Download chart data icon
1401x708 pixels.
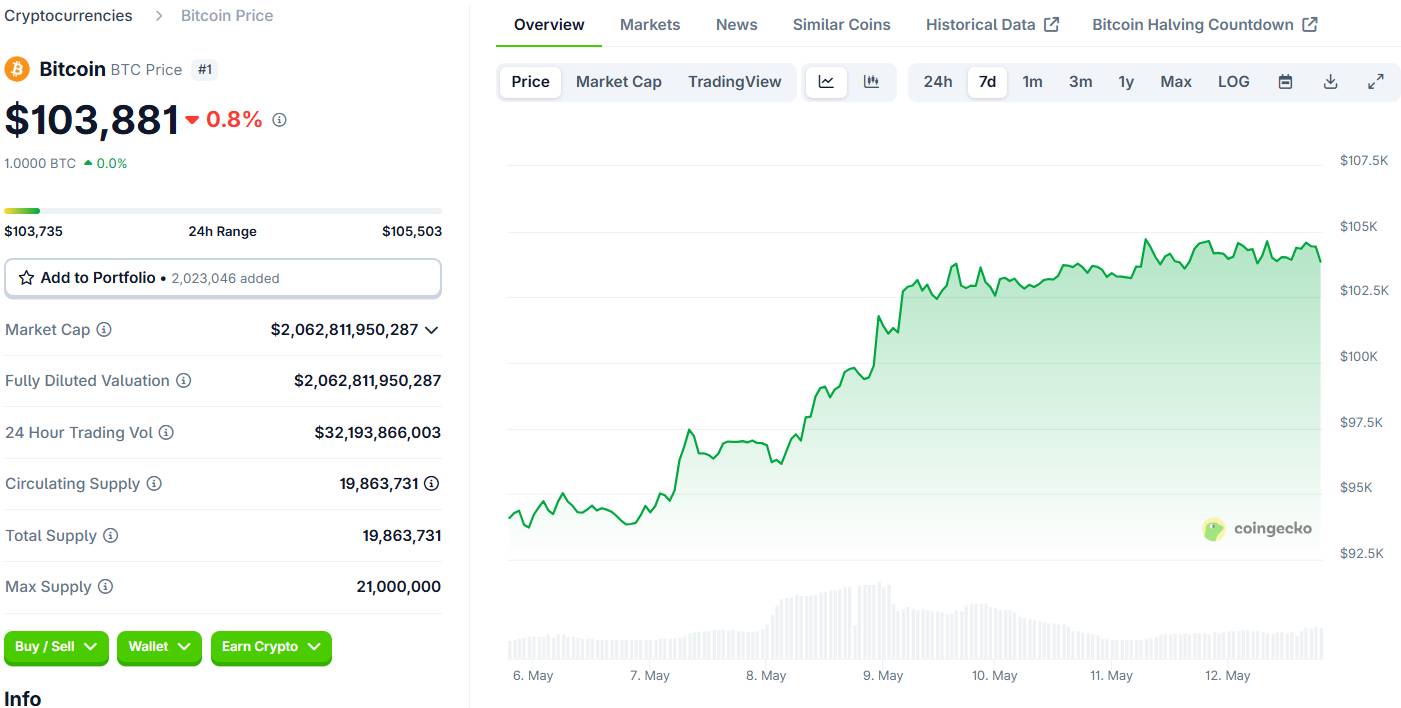click(x=1330, y=82)
